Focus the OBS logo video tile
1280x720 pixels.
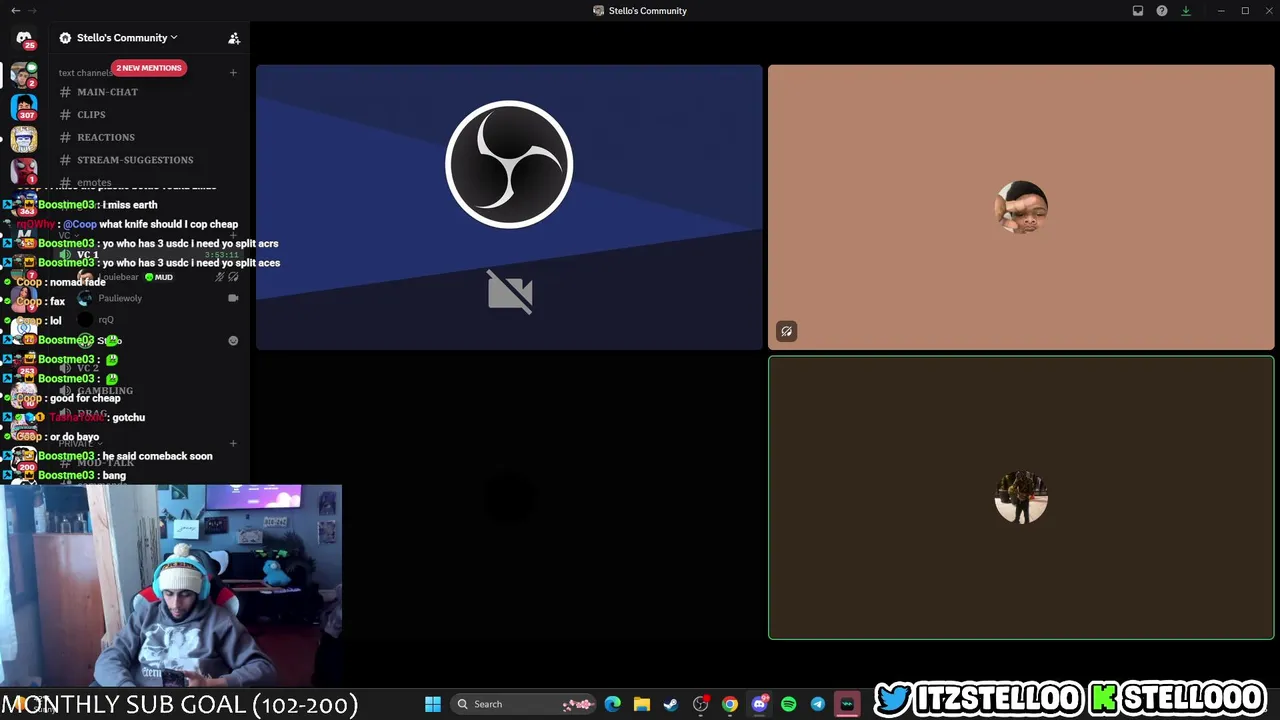point(509,207)
